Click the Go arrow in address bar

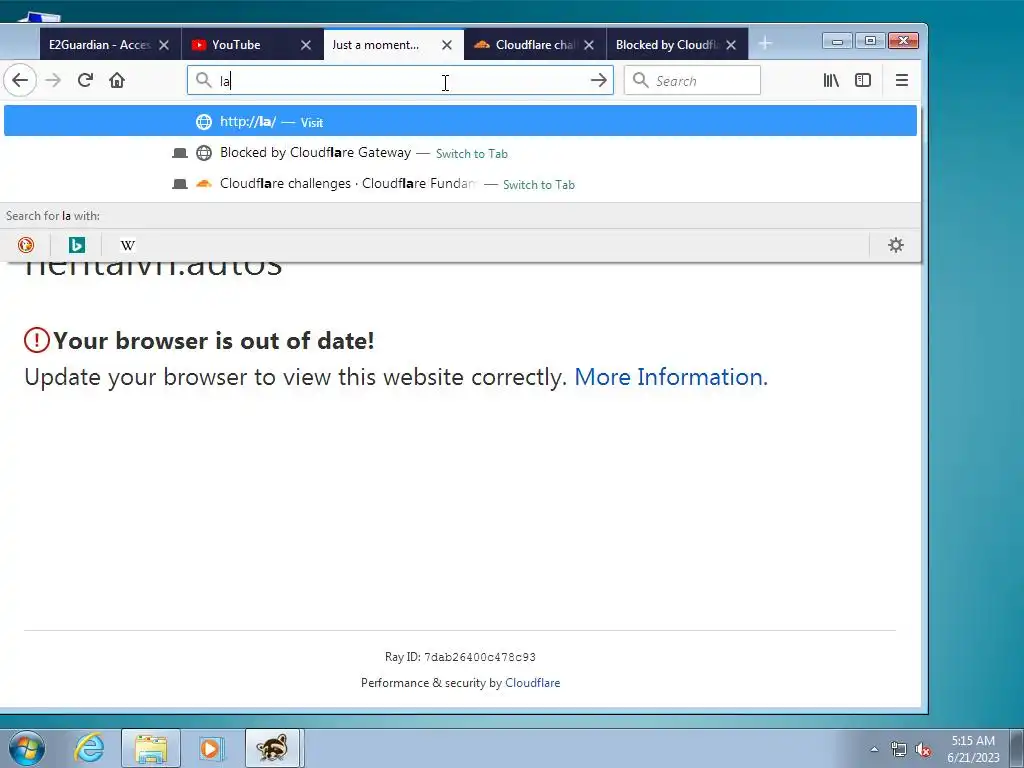598,80
